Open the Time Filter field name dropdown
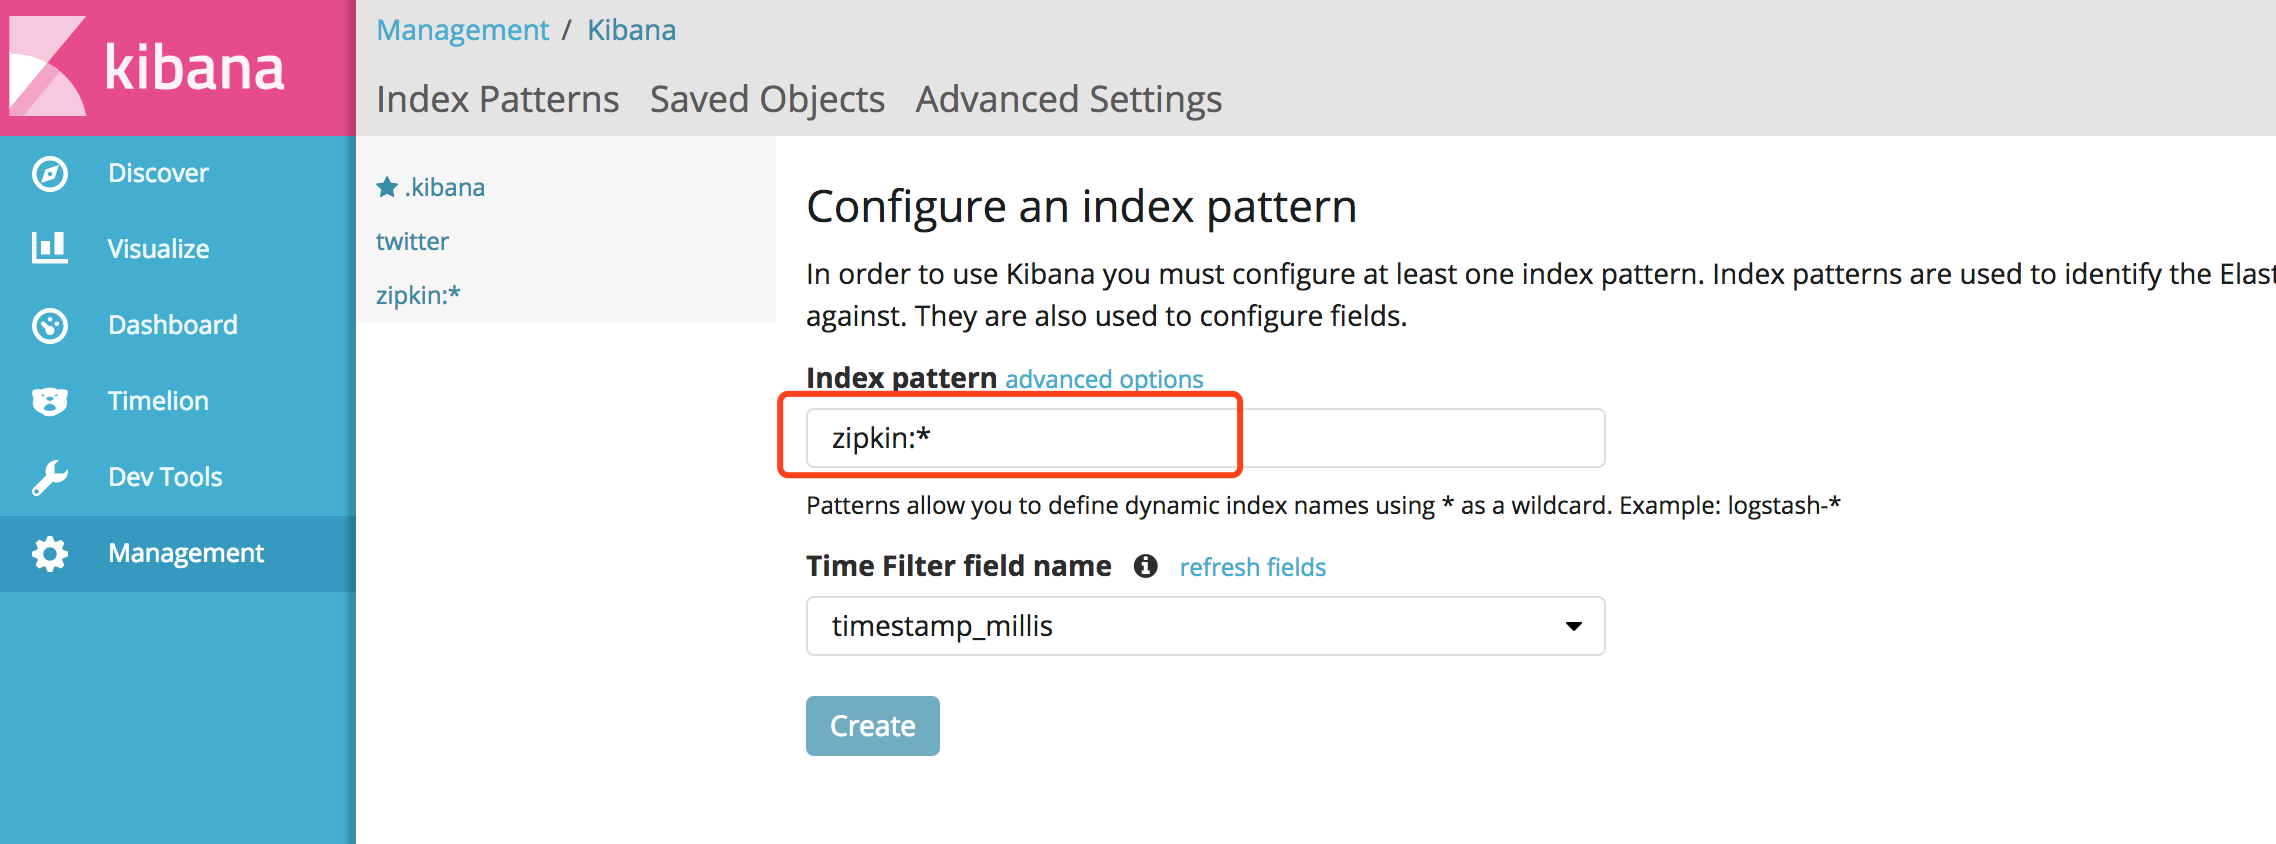 click(1206, 626)
